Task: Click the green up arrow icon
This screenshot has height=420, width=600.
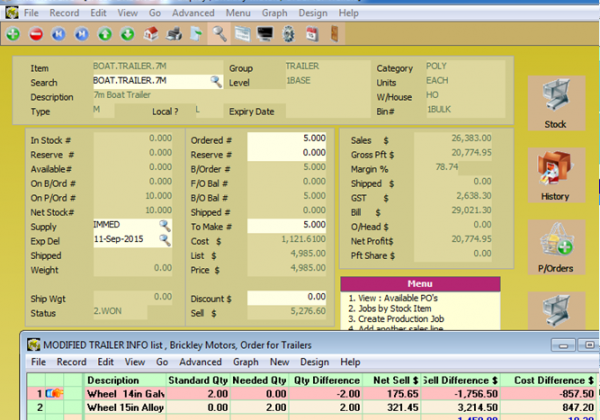Action: (x=105, y=34)
